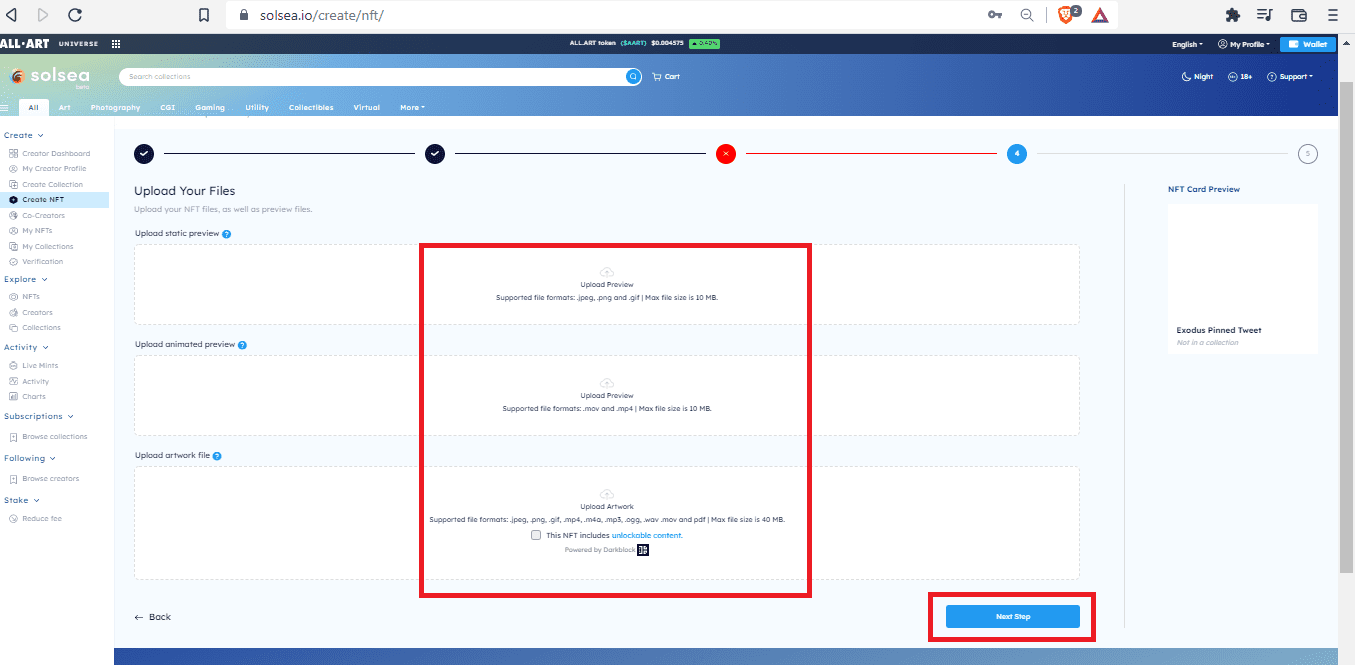The image size is (1355, 665).
Task: Click in the Search collections field
Action: tap(370, 77)
